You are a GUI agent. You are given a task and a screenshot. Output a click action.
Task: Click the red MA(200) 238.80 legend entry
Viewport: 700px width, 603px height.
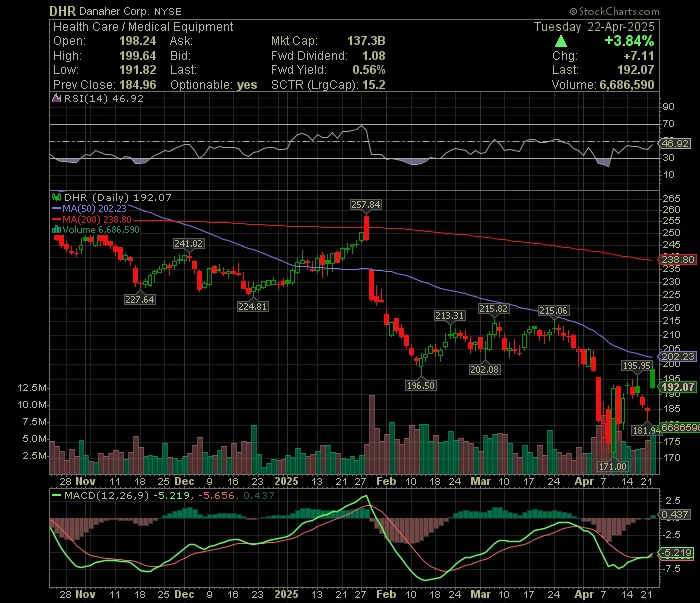click(x=92, y=220)
